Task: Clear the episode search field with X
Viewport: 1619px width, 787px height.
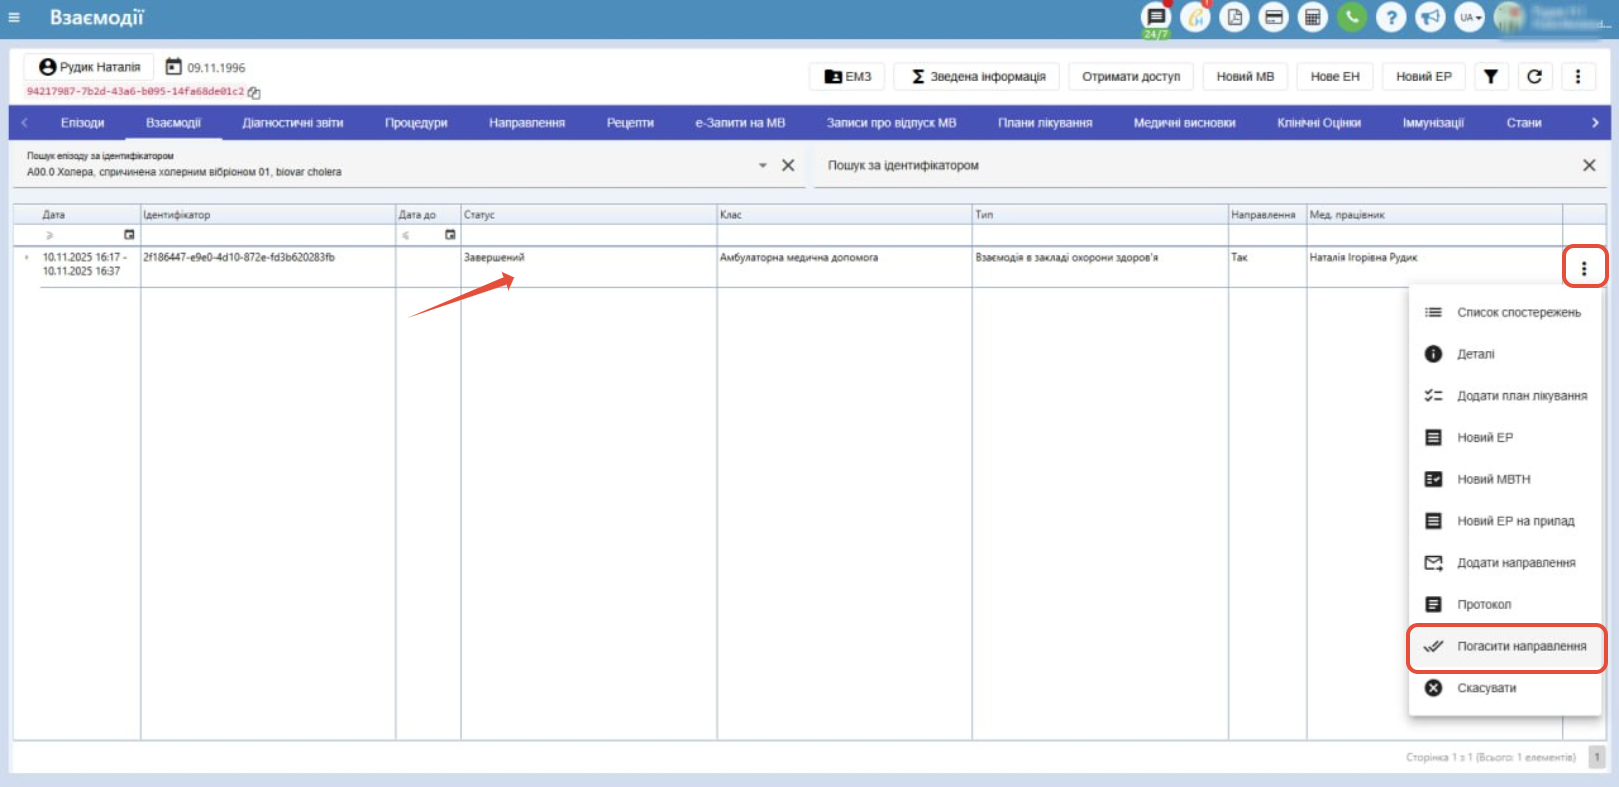Action: click(x=788, y=165)
